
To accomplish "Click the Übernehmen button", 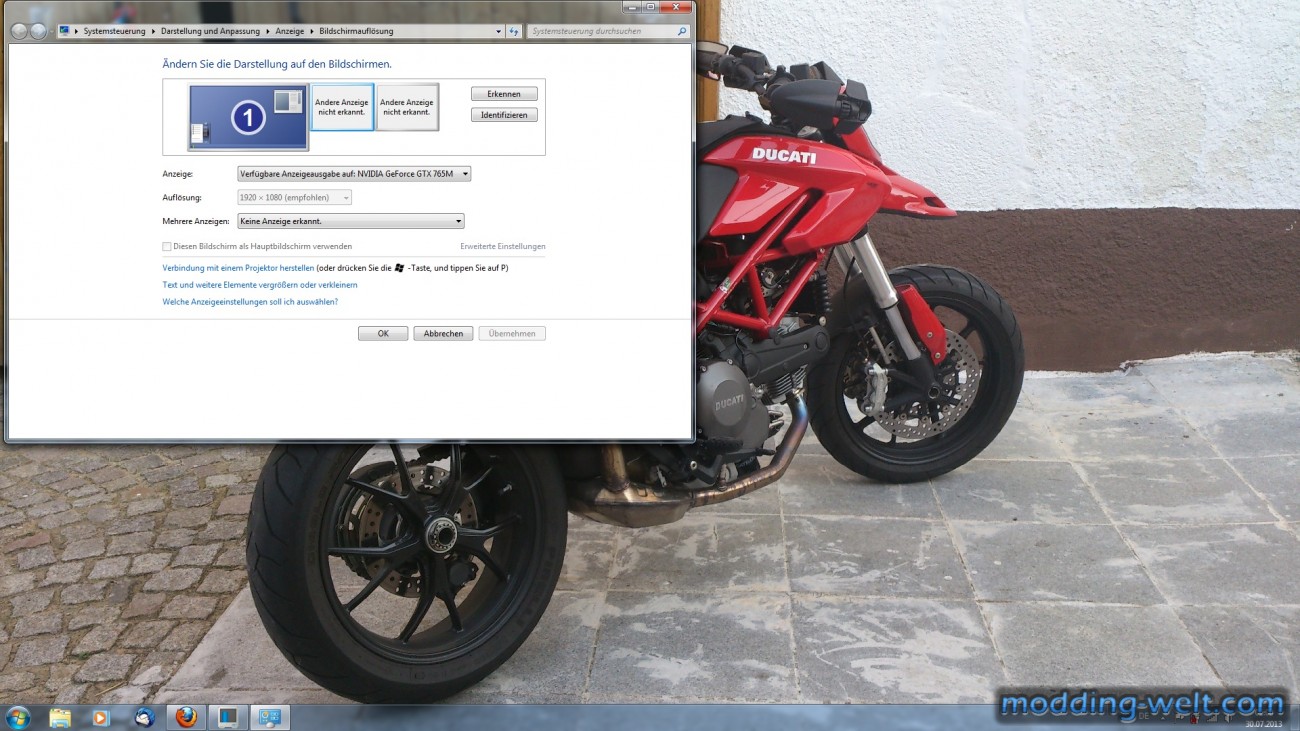I will (x=512, y=334).
